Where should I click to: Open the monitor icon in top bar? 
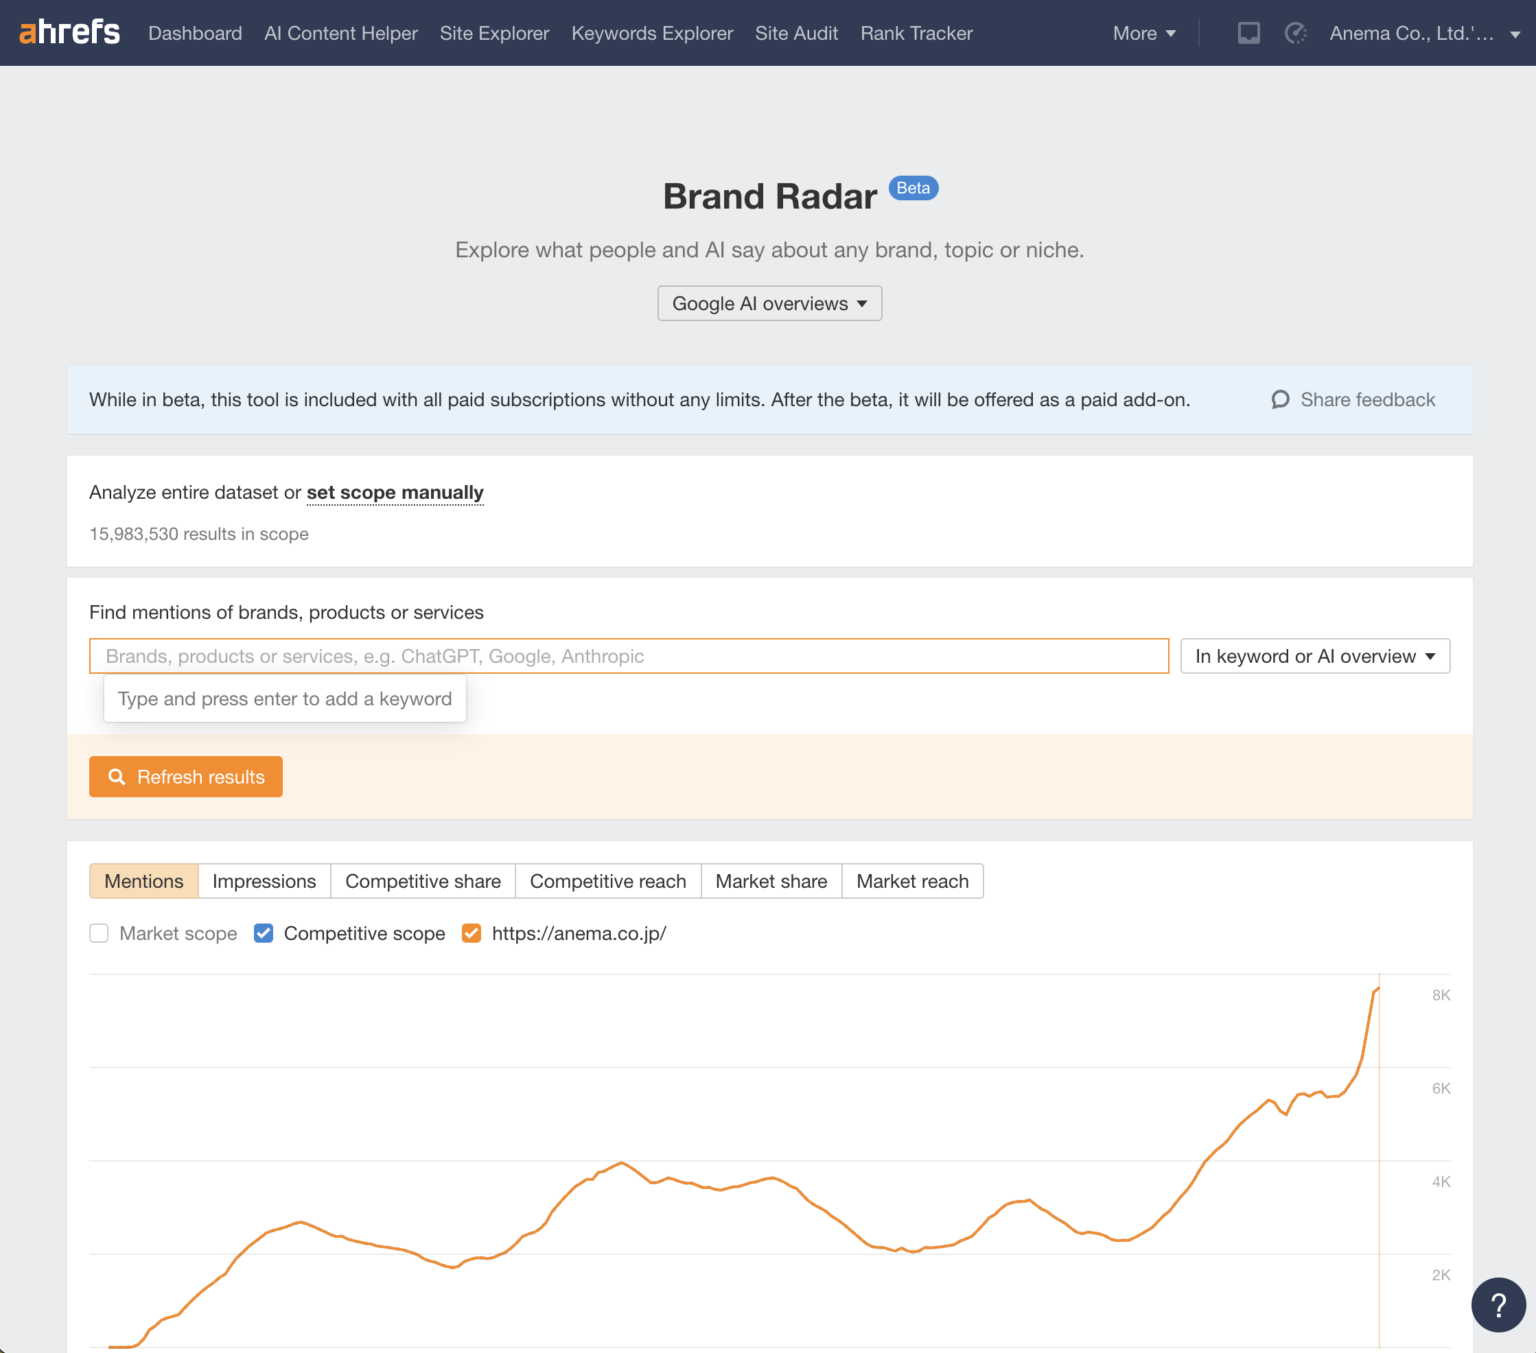pos(1248,33)
